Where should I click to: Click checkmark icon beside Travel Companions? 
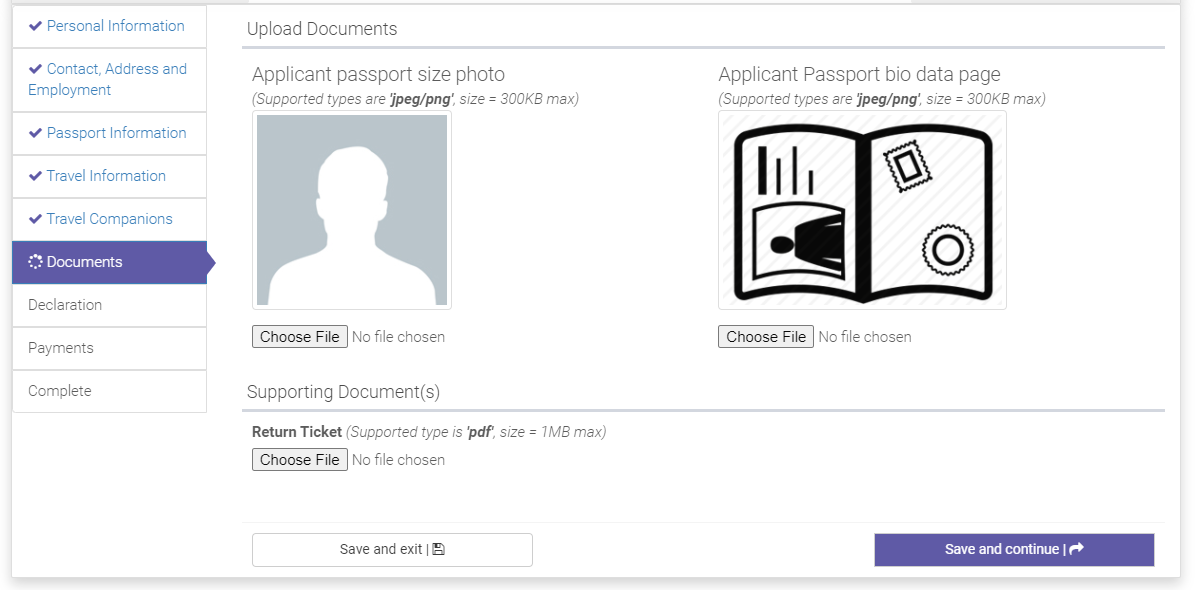pyautogui.click(x=35, y=219)
